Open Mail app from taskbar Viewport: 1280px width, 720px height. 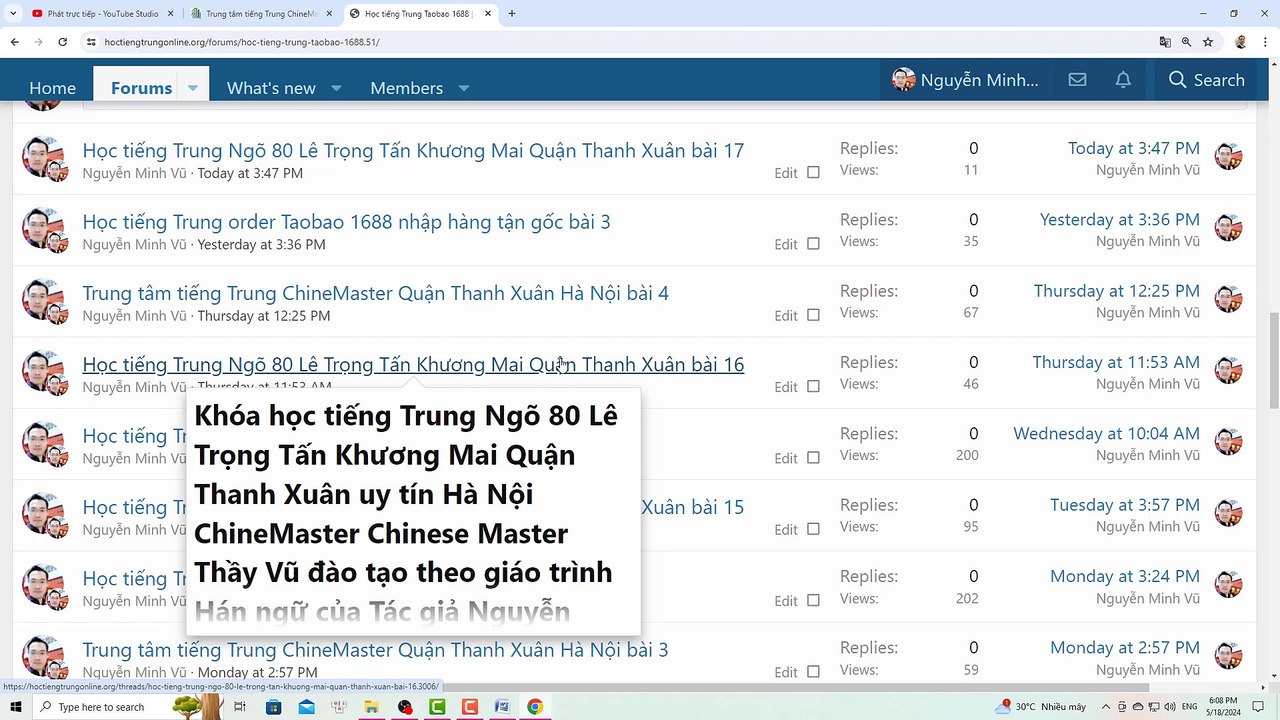pos(306,707)
